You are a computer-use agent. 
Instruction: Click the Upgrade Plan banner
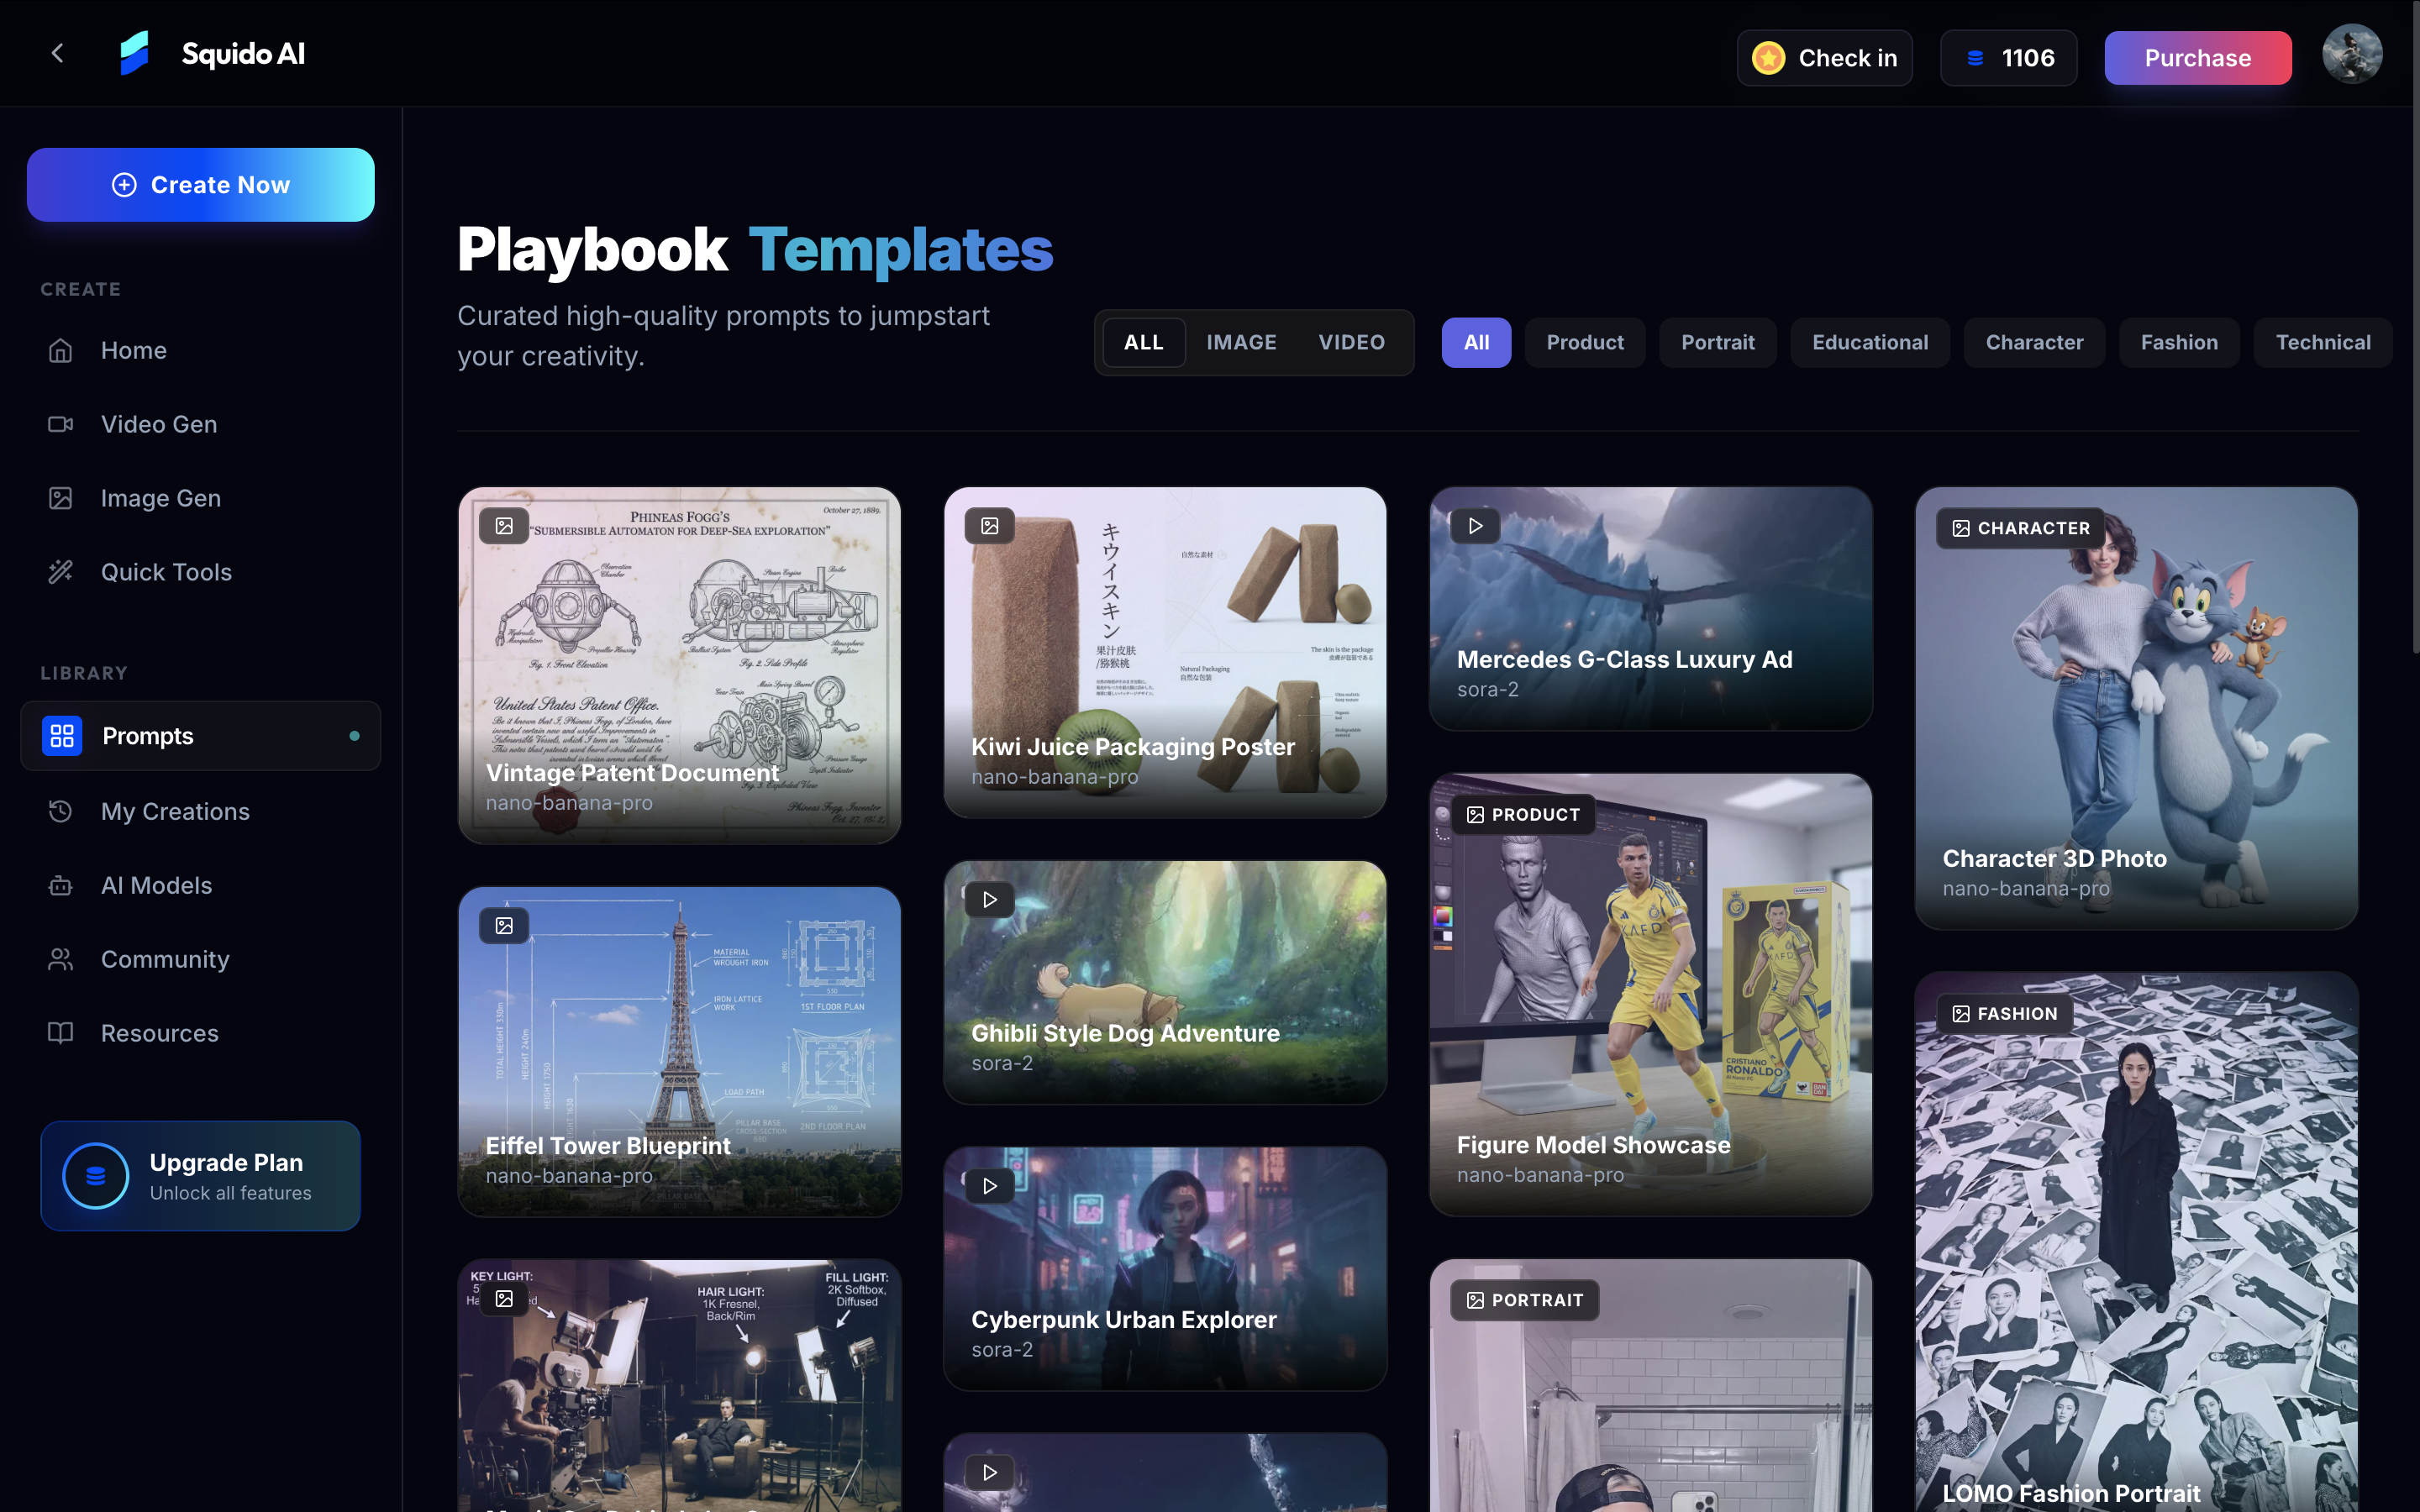(200, 1175)
